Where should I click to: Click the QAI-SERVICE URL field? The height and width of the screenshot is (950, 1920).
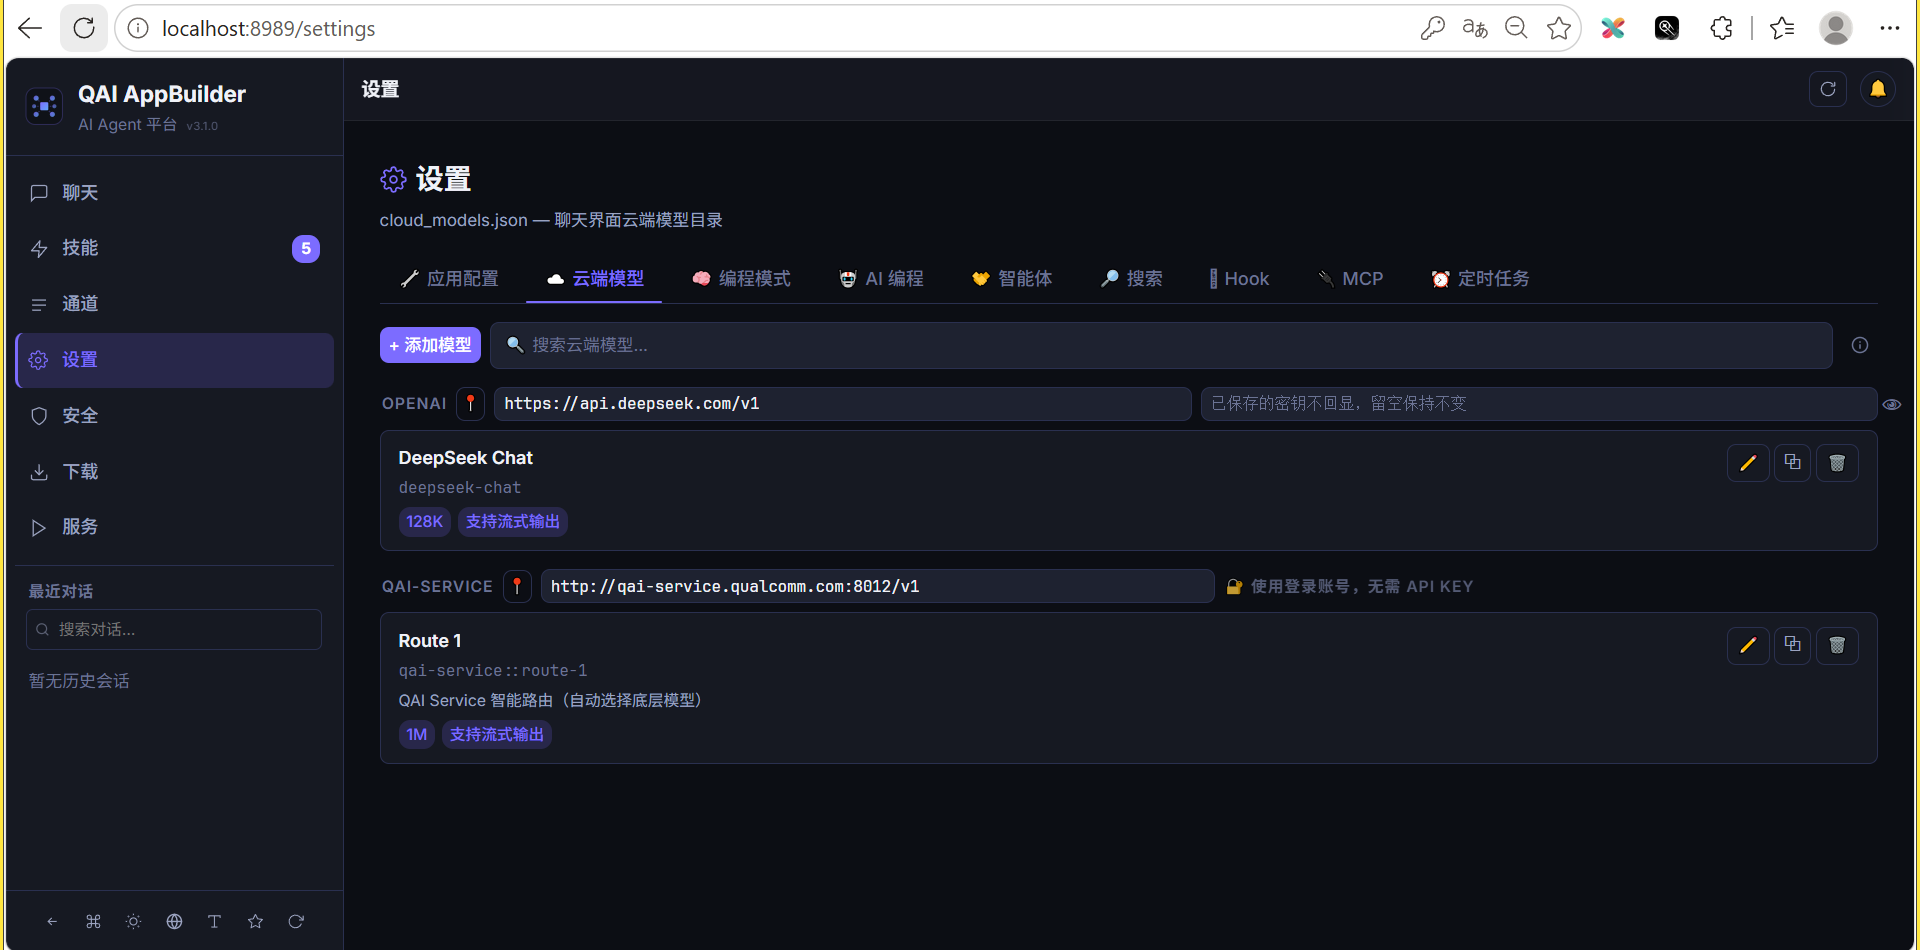click(x=877, y=587)
